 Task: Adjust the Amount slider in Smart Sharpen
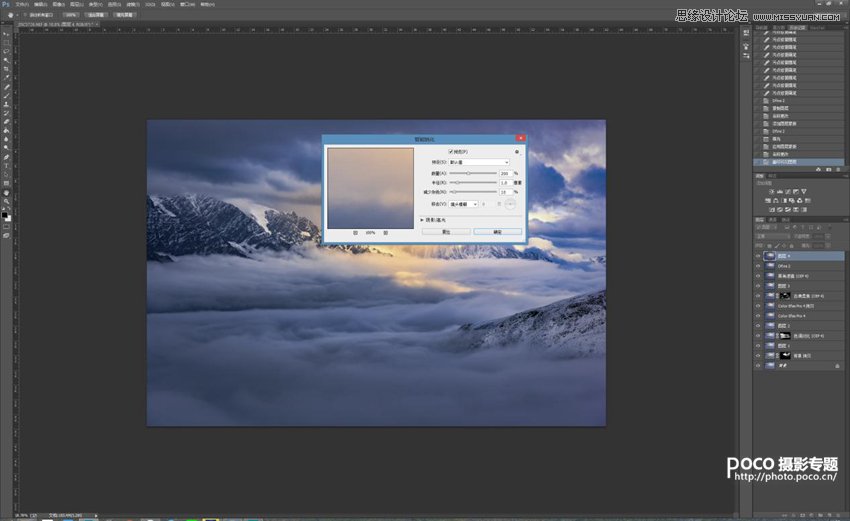[x=468, y=173]
